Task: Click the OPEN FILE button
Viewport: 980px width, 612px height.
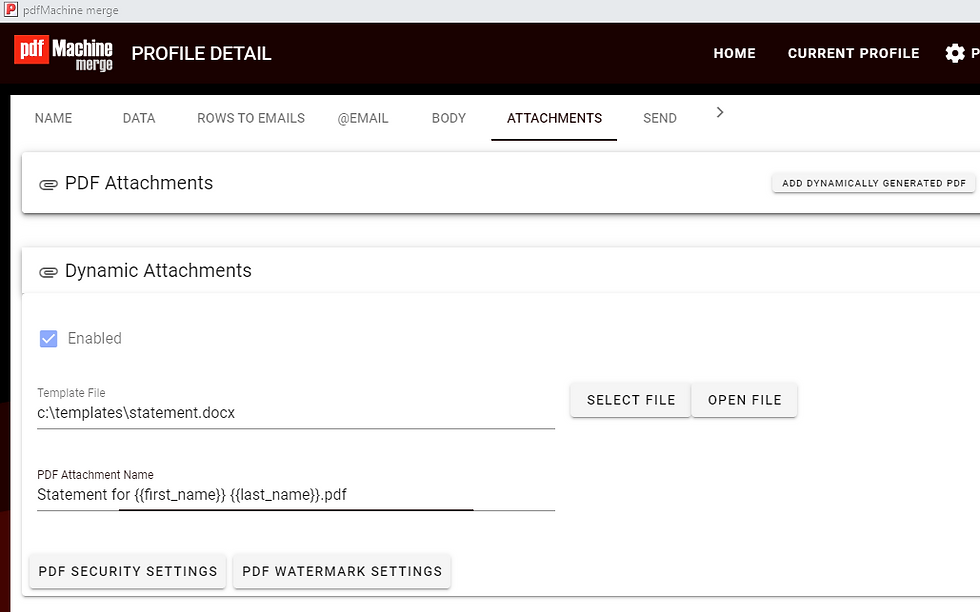Action: [744, 400]
